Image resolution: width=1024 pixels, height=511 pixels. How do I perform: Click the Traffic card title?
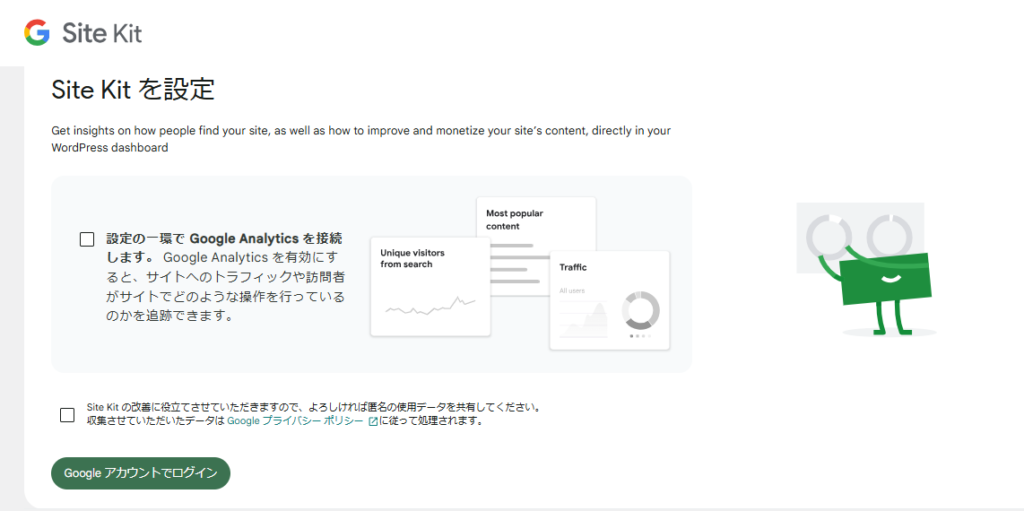(x=573, y=268)
